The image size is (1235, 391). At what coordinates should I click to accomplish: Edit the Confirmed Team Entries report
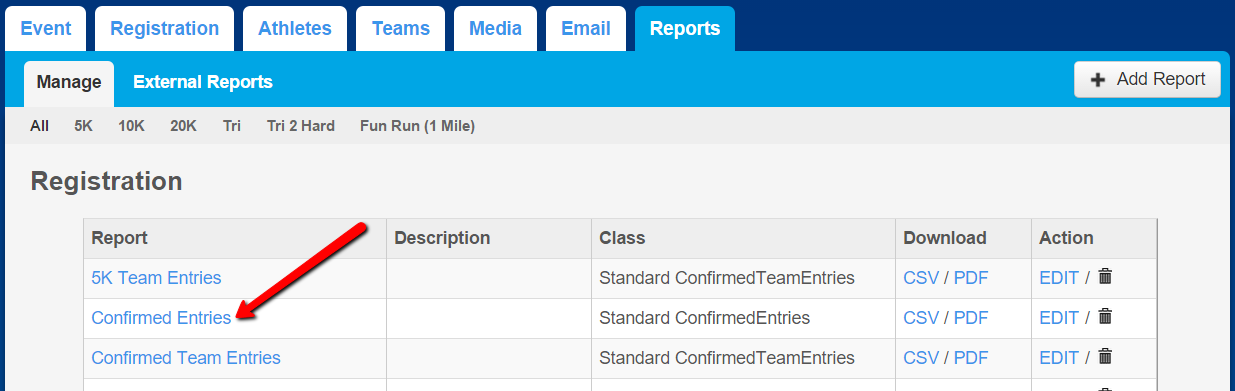[1059, 358]
